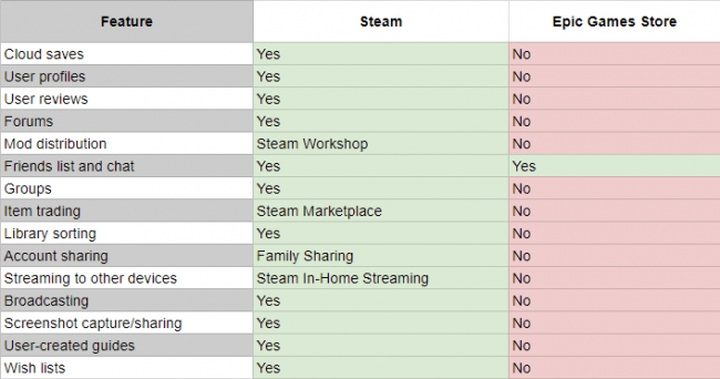Click Epic's green Yes cell for friends list
The width and height of the screenshot is (720, 379).
pyautogui.click(x=614, y=166)
